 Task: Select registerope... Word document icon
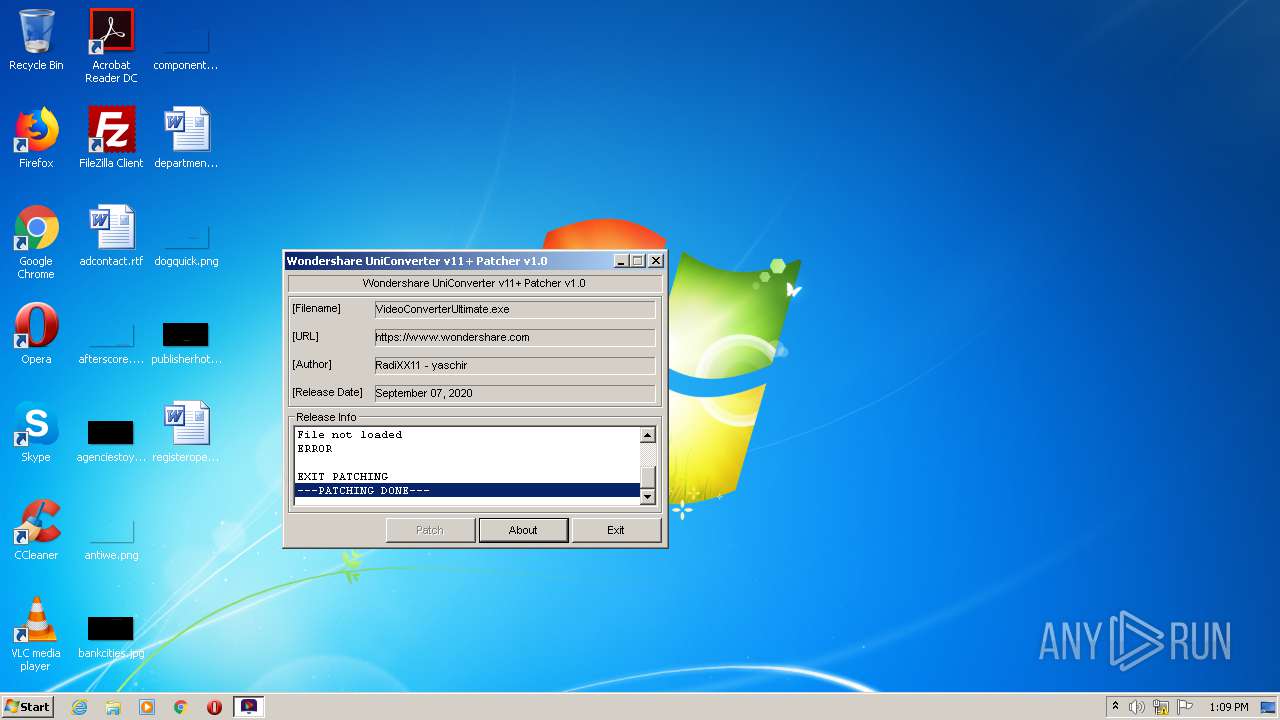coord(186,432)
